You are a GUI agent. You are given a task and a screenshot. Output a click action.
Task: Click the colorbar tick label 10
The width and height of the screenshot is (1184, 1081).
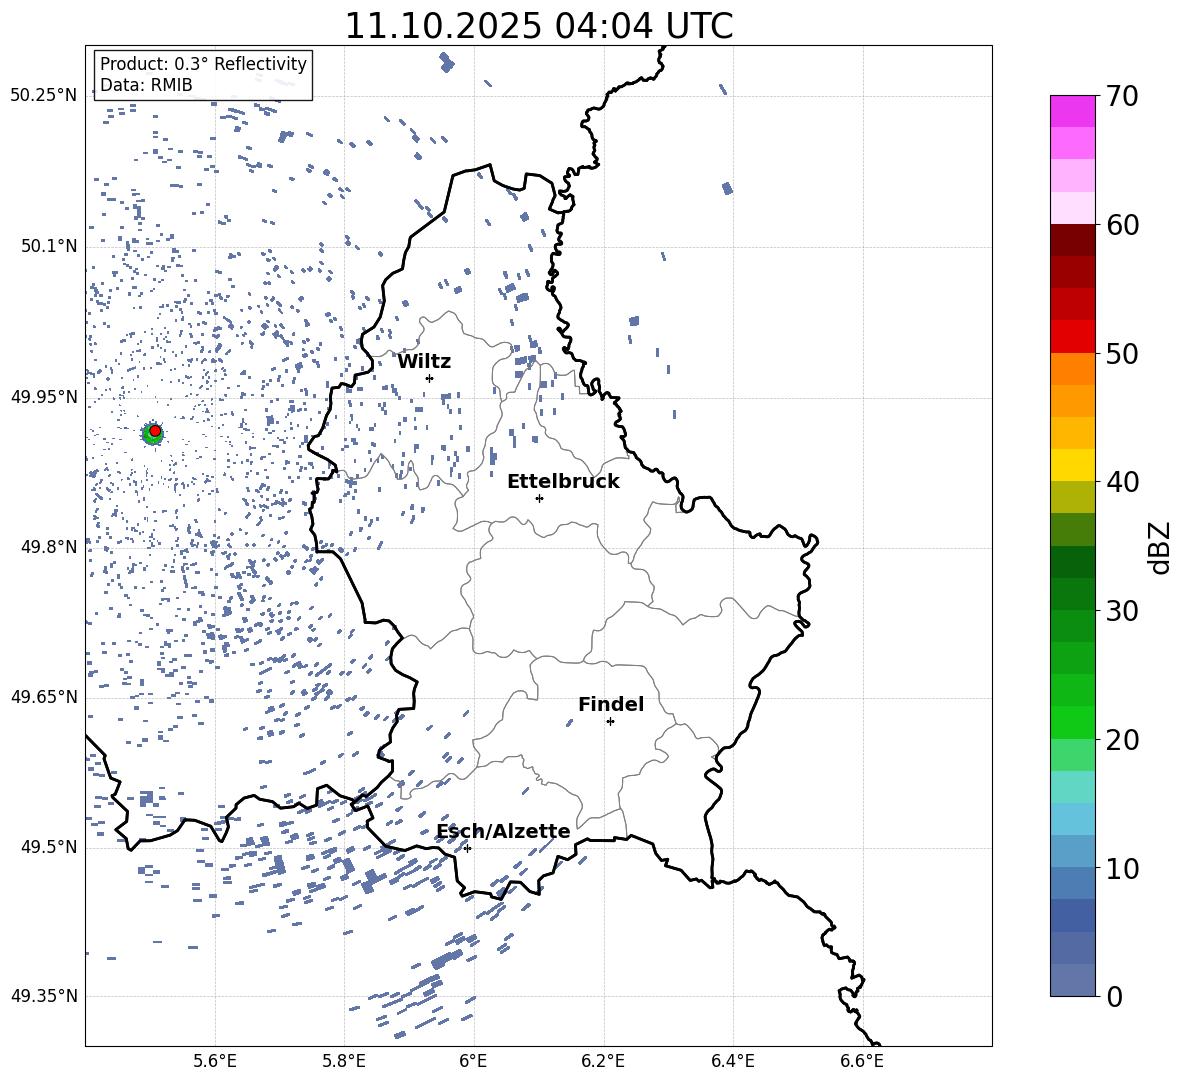pos(1123,869)
